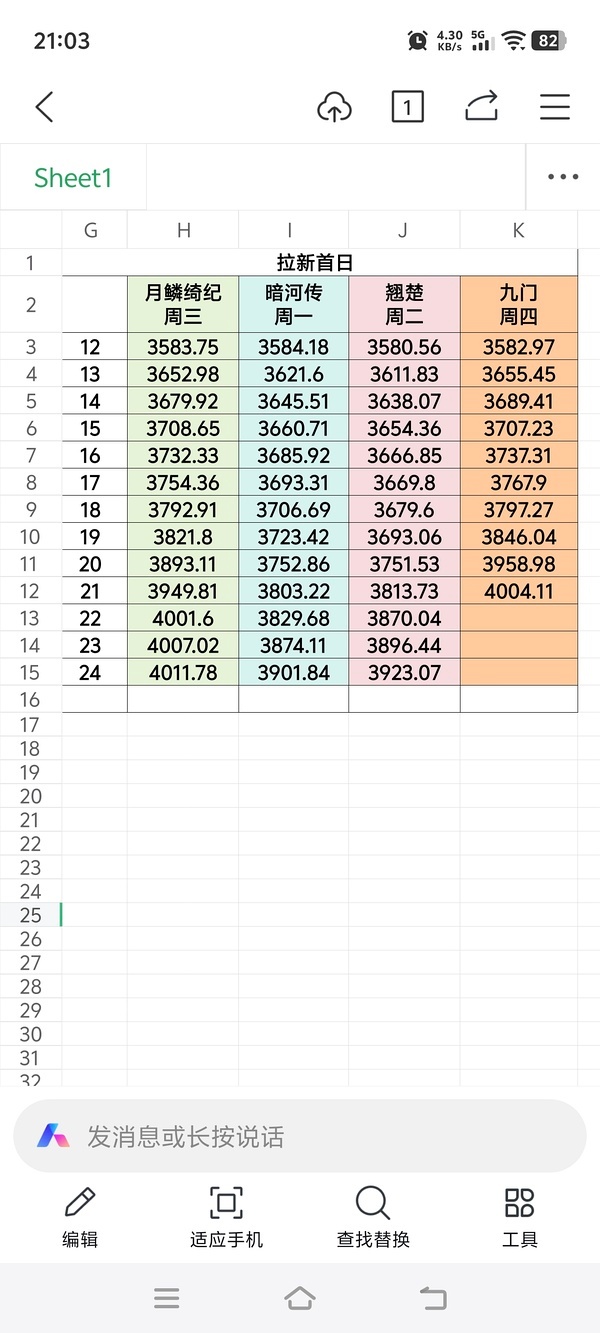The width and height of the screenshot is (600, 1333).
Task: Select cell containing 4011.78
Action: point(183,672)
